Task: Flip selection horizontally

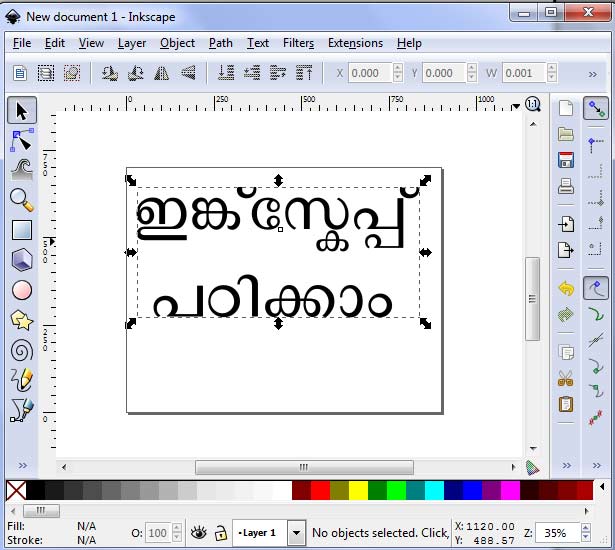Action: click(162, 73)
